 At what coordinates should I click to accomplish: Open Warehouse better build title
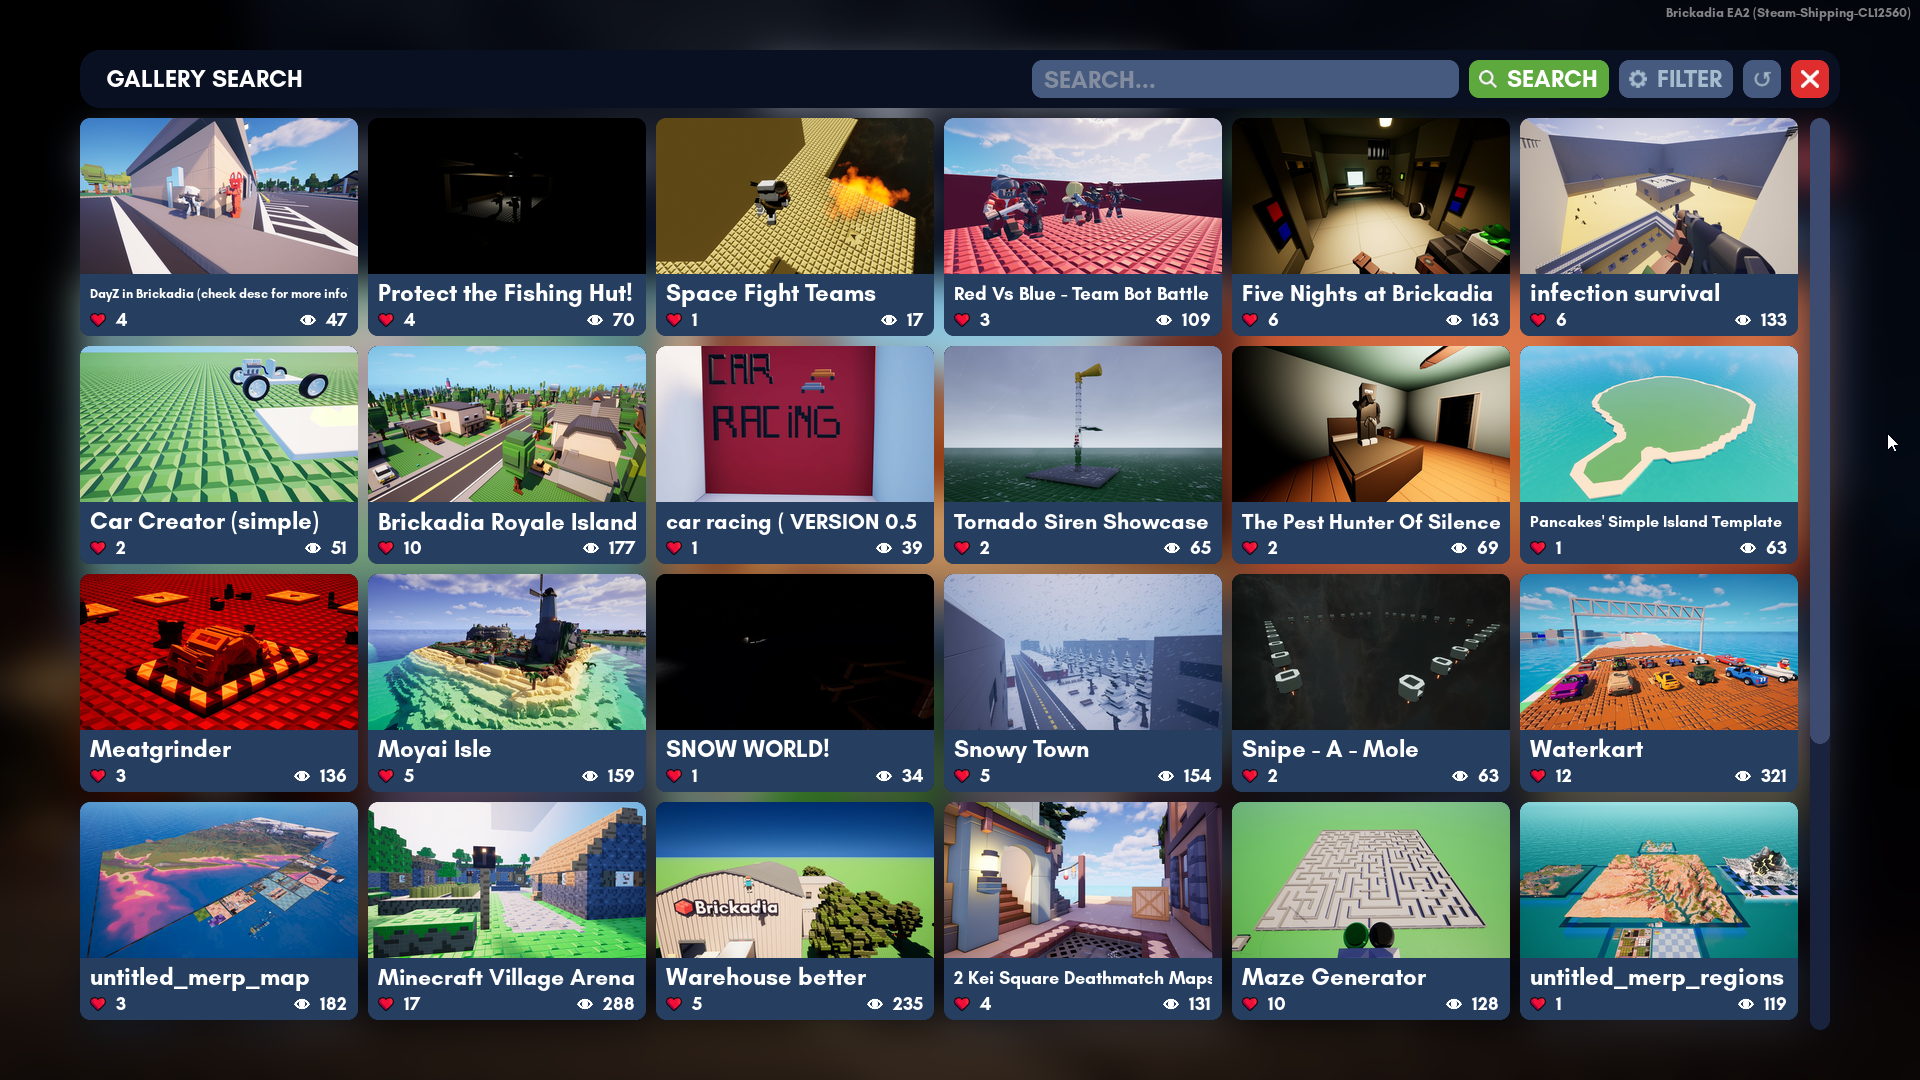(x=765, y=977)
